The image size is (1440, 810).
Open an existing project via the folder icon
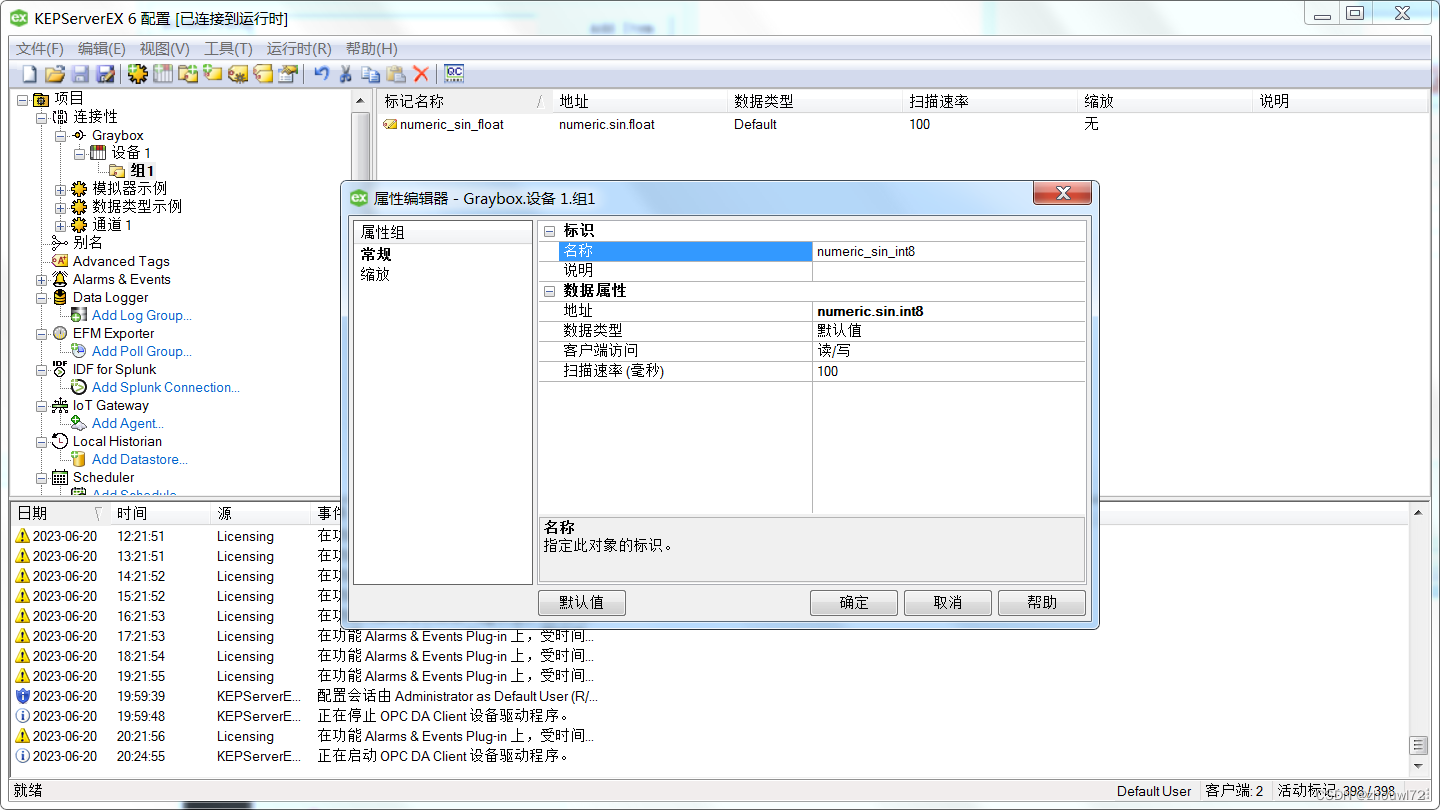55,73
